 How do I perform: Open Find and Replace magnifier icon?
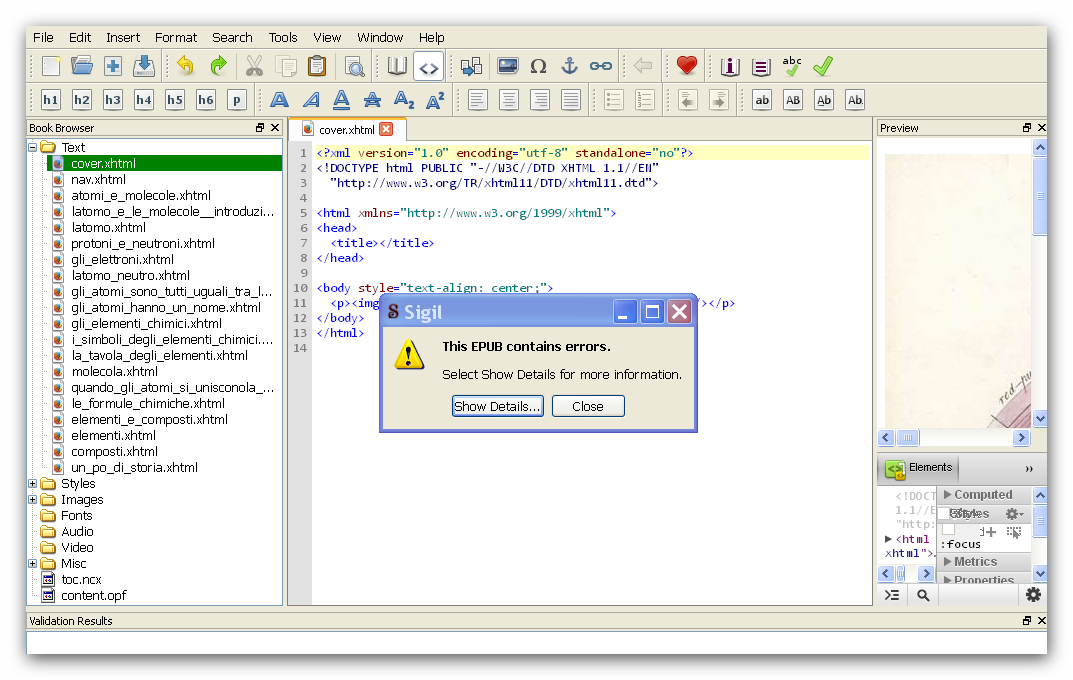click(x=354, y=66)
